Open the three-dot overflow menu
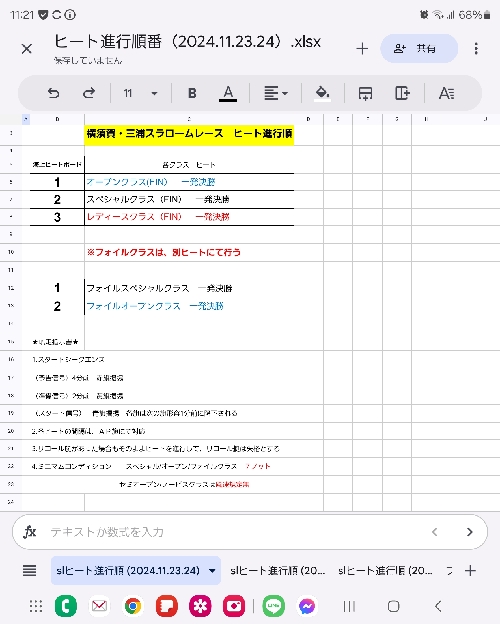 tap(476, 49)
